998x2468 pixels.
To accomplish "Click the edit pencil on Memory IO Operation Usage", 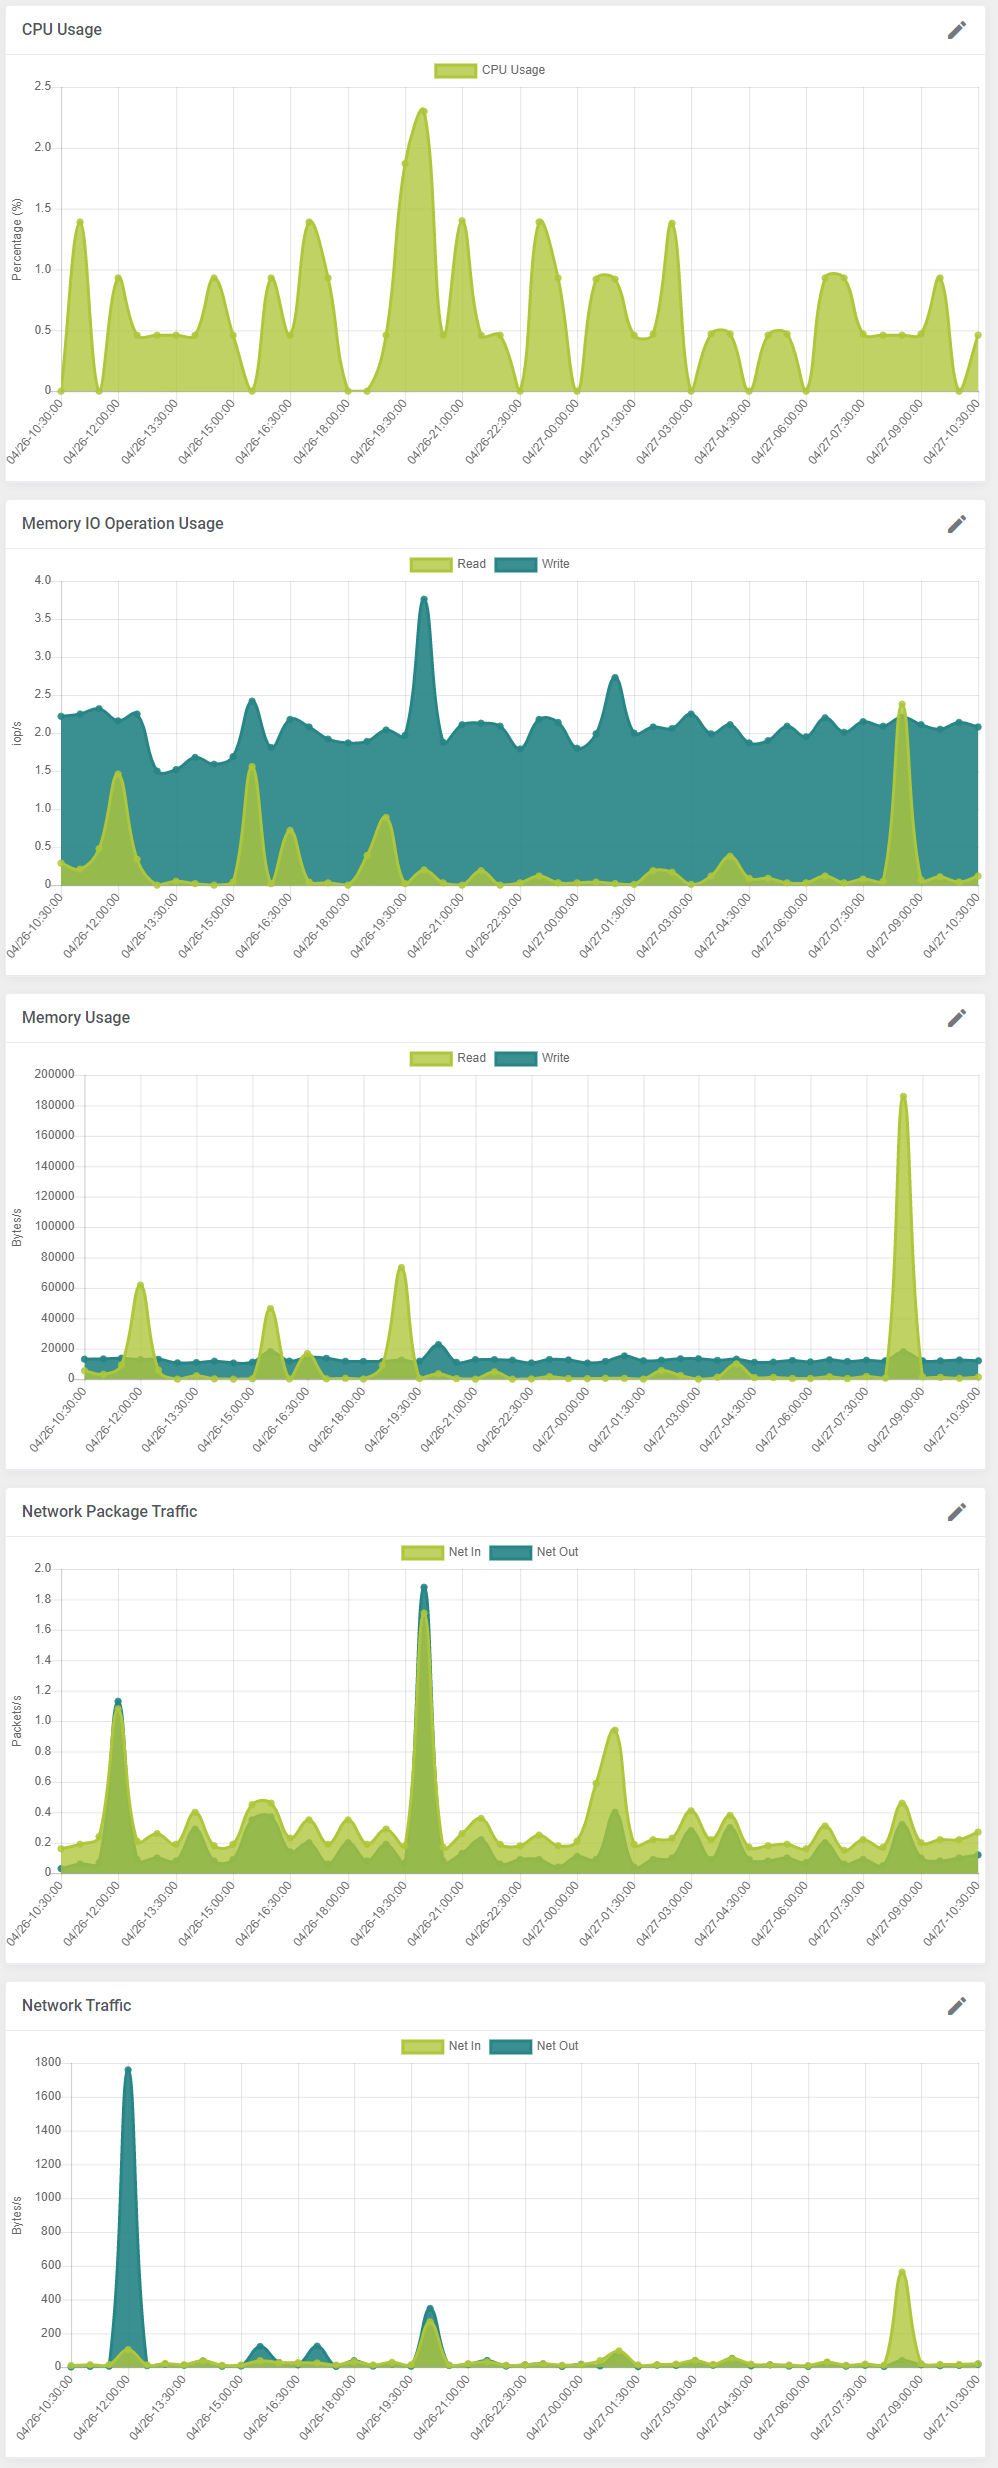I will pos(957,524).
